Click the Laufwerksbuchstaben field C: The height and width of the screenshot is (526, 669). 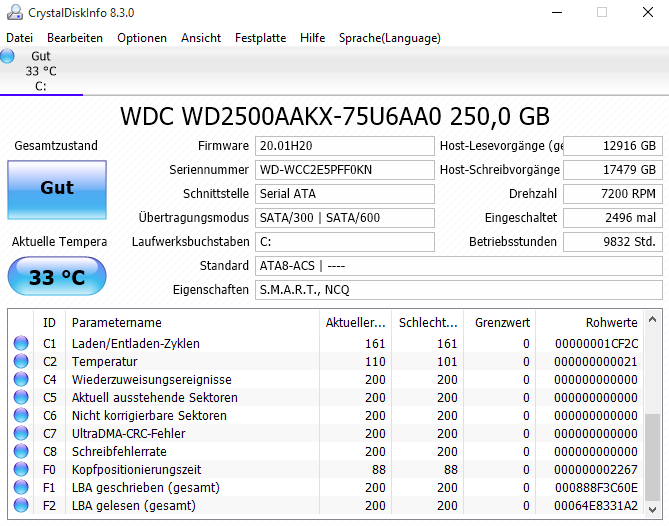(x=345, y=242)
